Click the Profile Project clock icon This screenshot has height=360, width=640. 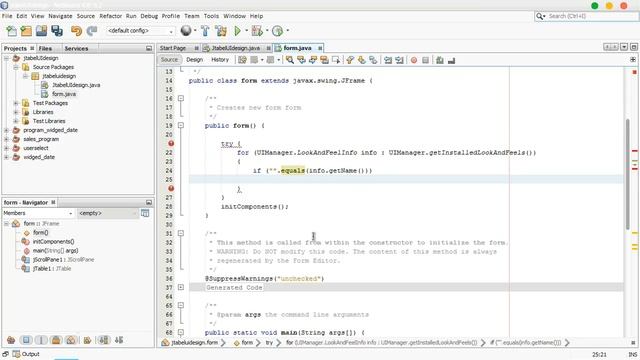pyautogui.click(x=277, y=31)
